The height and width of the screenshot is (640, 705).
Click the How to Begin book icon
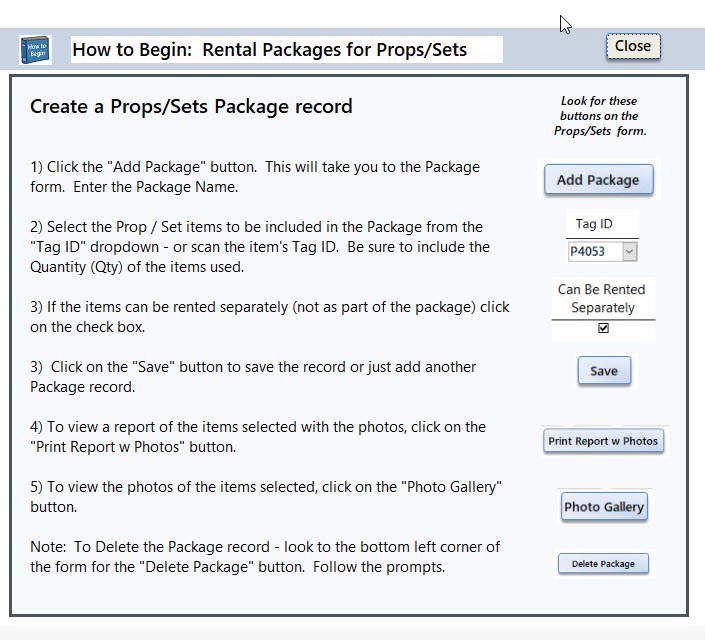click(x=36, y=49)
